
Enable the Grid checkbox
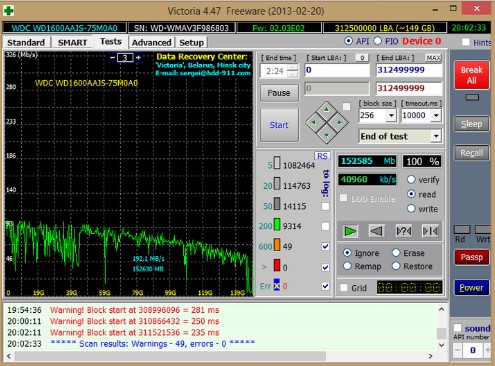point(344,287)
